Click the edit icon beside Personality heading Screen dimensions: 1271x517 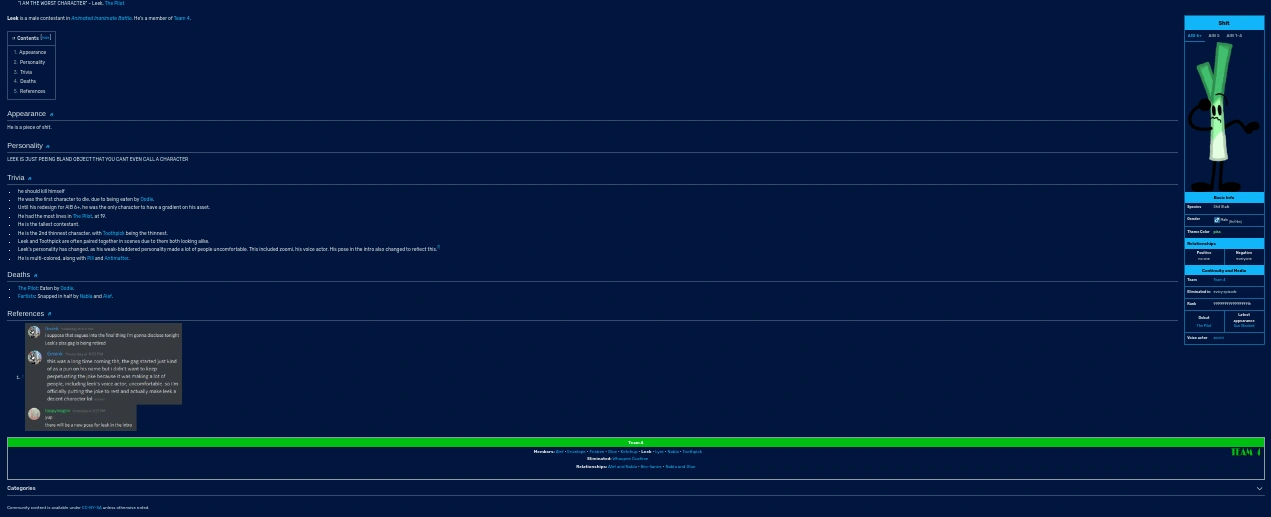click(47, 146)
